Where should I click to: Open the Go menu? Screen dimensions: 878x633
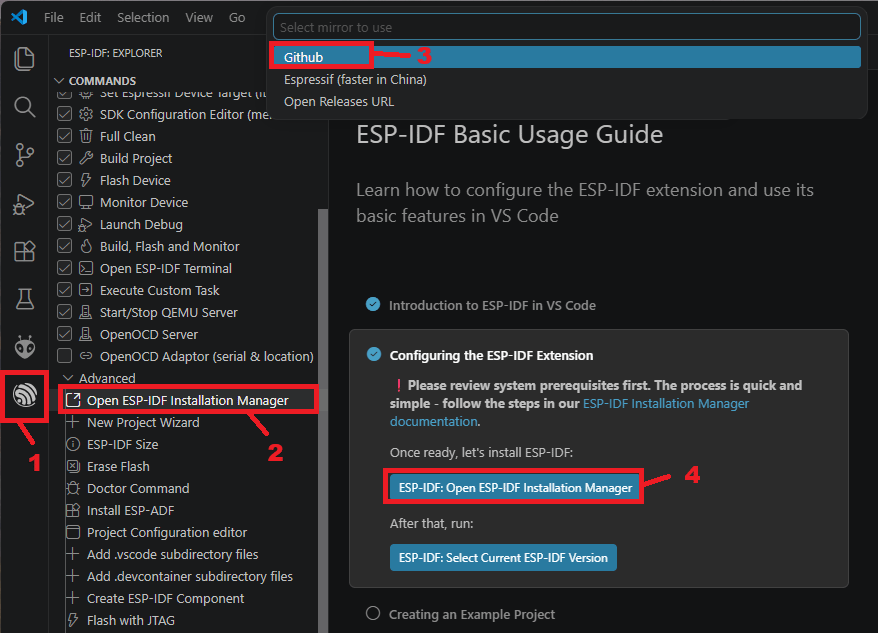237,17
